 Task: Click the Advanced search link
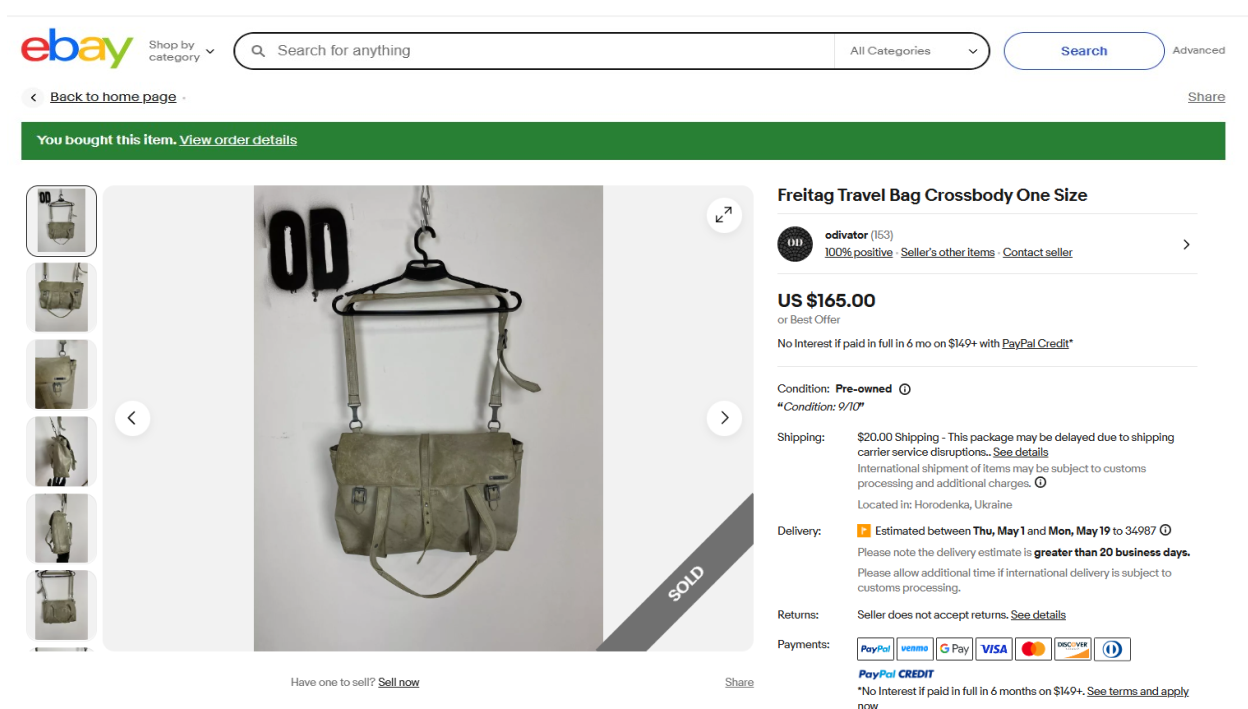(1198, 50)
